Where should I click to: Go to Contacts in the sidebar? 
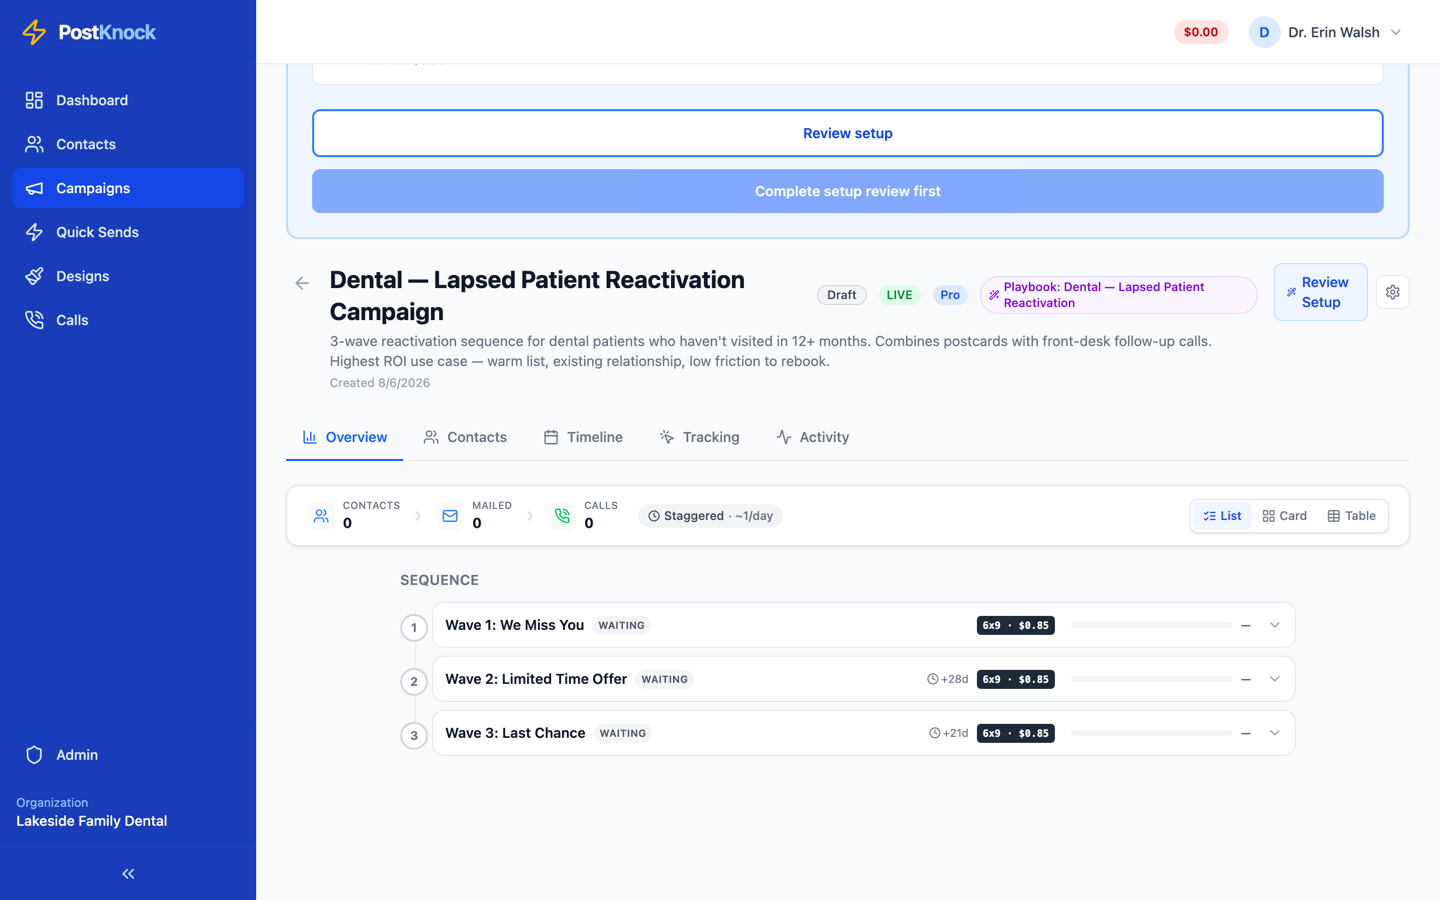(x=128, y=144)
